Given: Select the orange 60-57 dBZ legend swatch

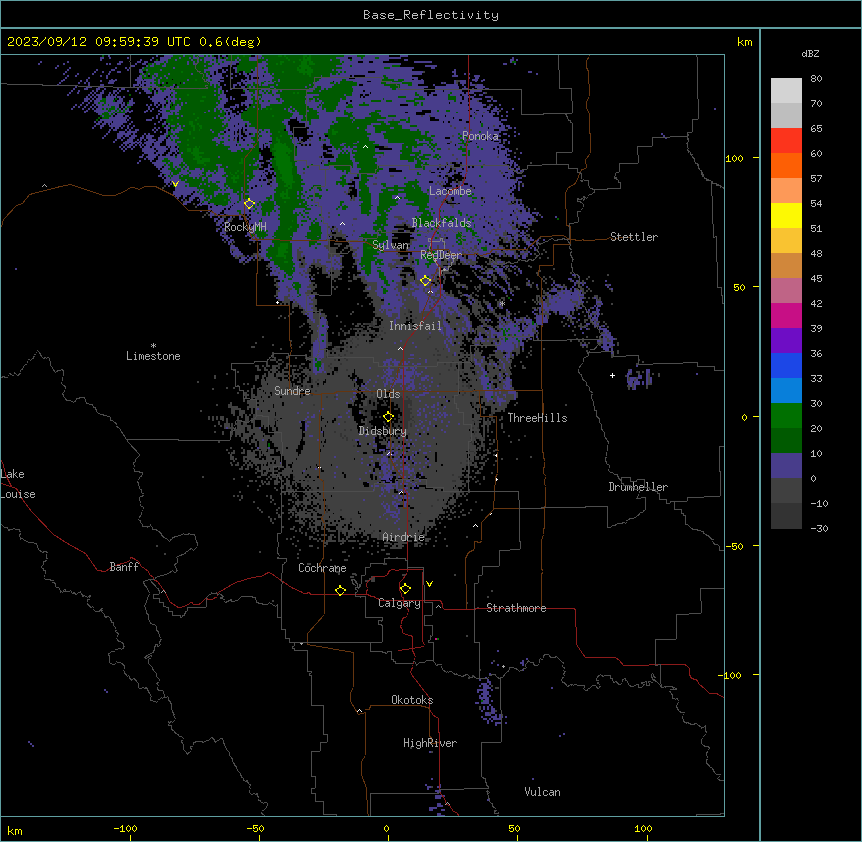Looking at the screenshot, I should point(786,165).
